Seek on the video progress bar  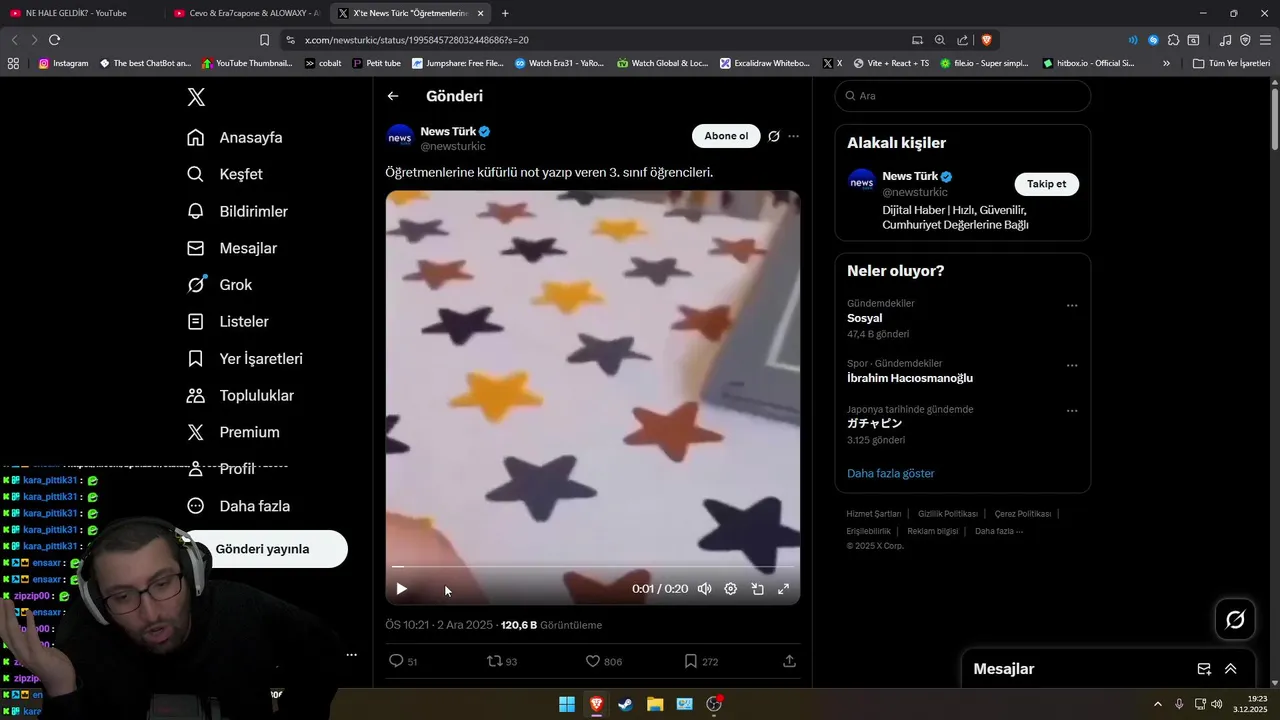pyautogui.click(x=593, y=567)
